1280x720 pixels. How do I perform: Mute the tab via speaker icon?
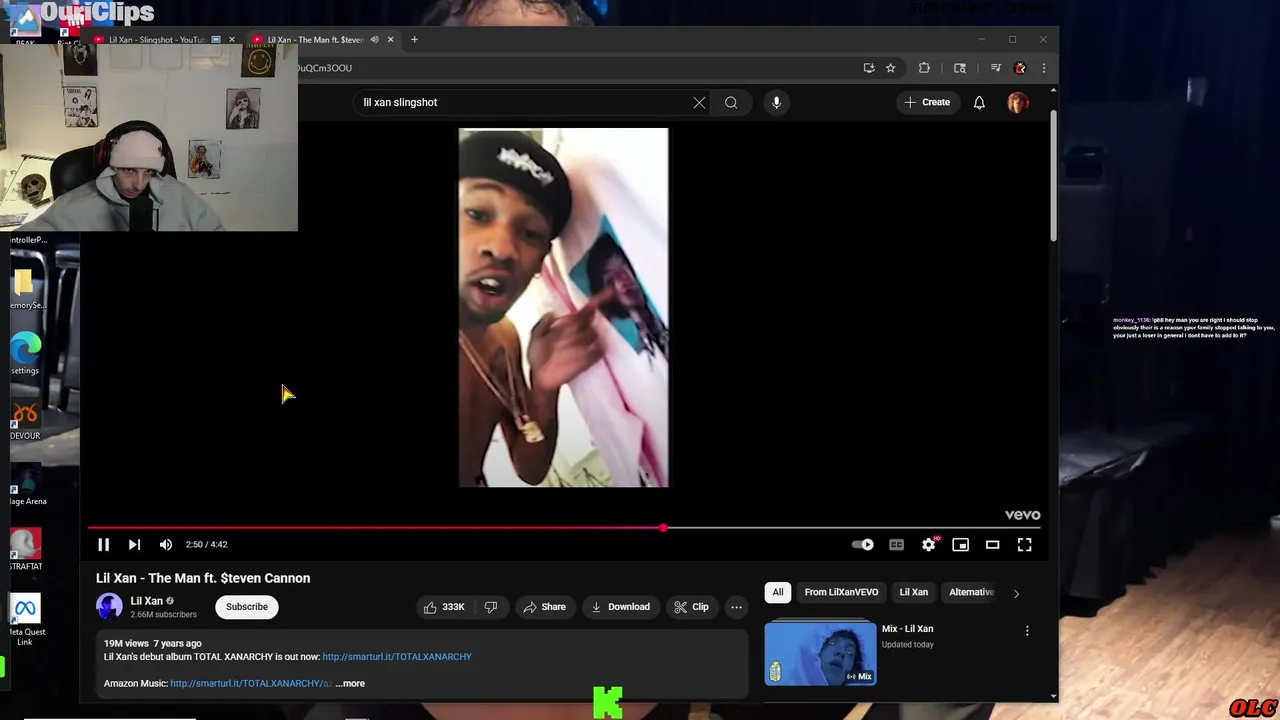374,40
